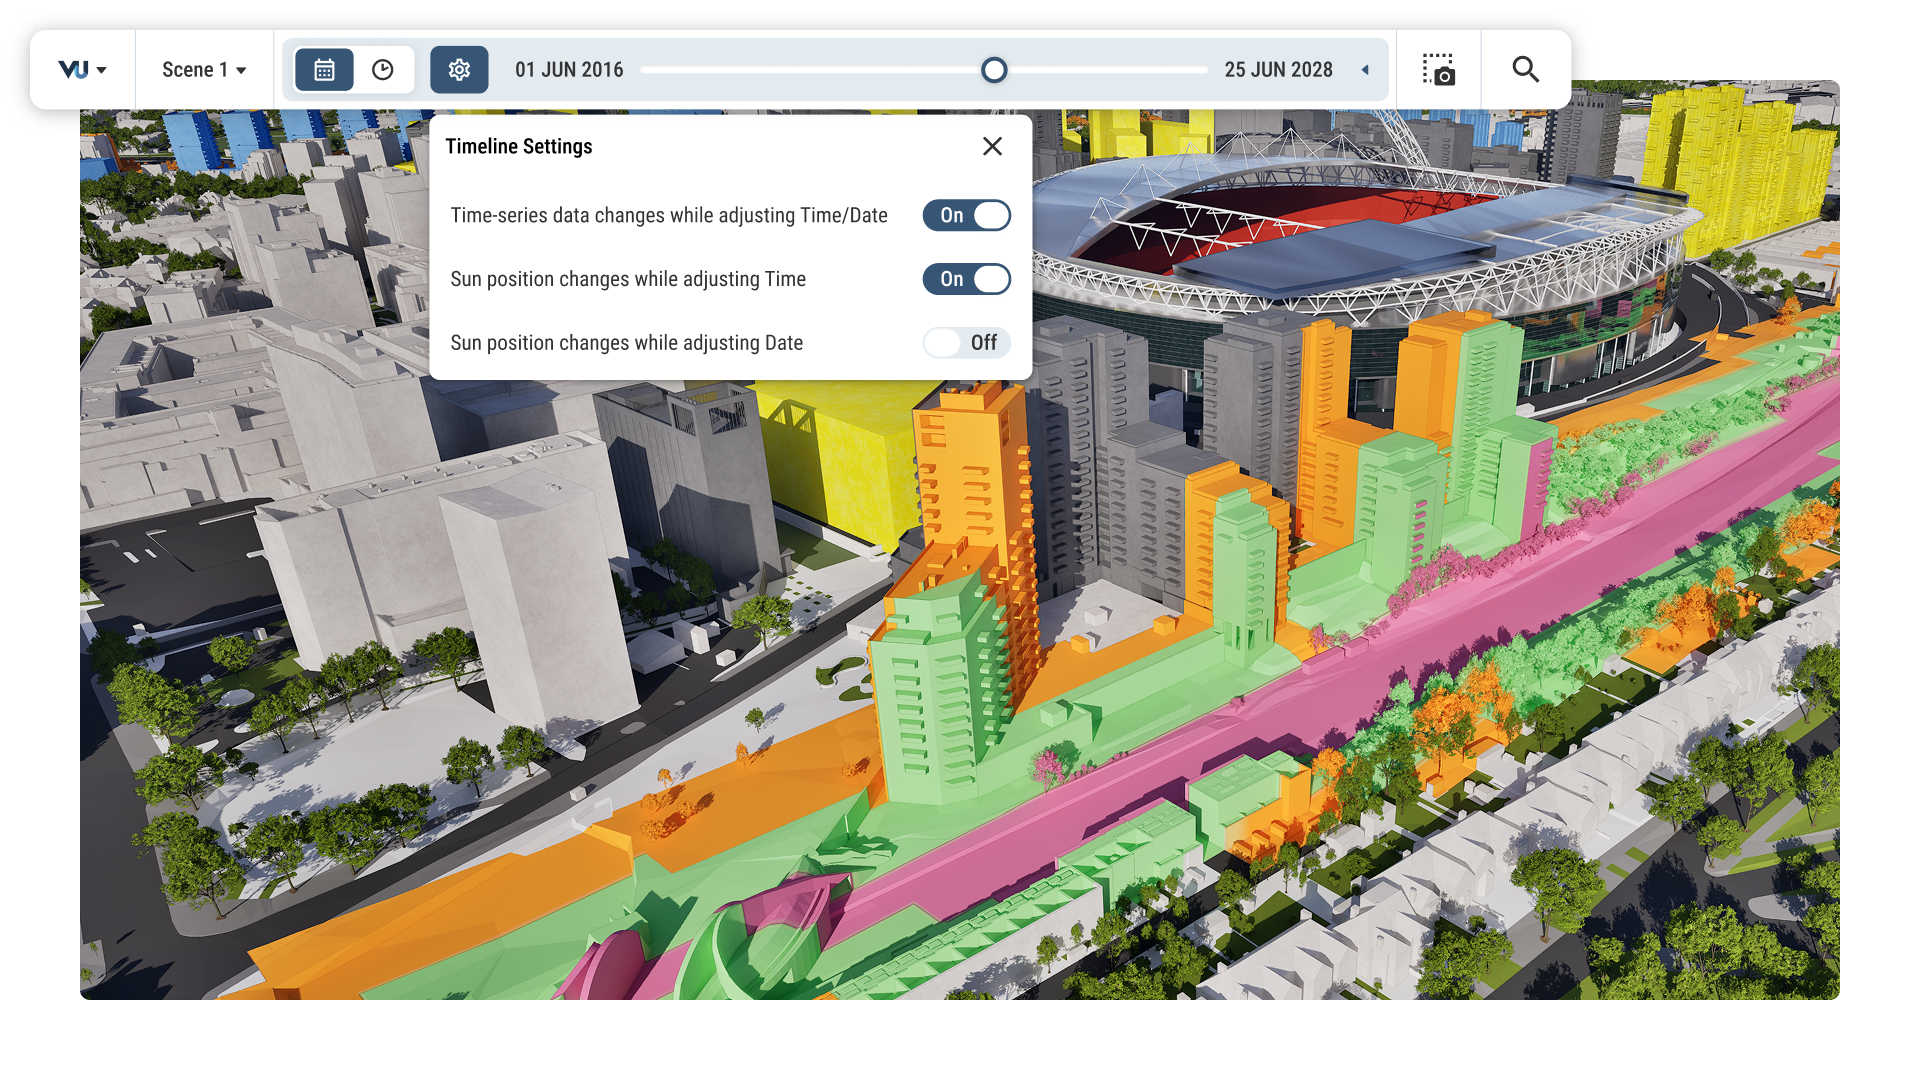1920x1080 pixels.
Task: Click the sun position adjusting Date label
Action: pos(626,343)
